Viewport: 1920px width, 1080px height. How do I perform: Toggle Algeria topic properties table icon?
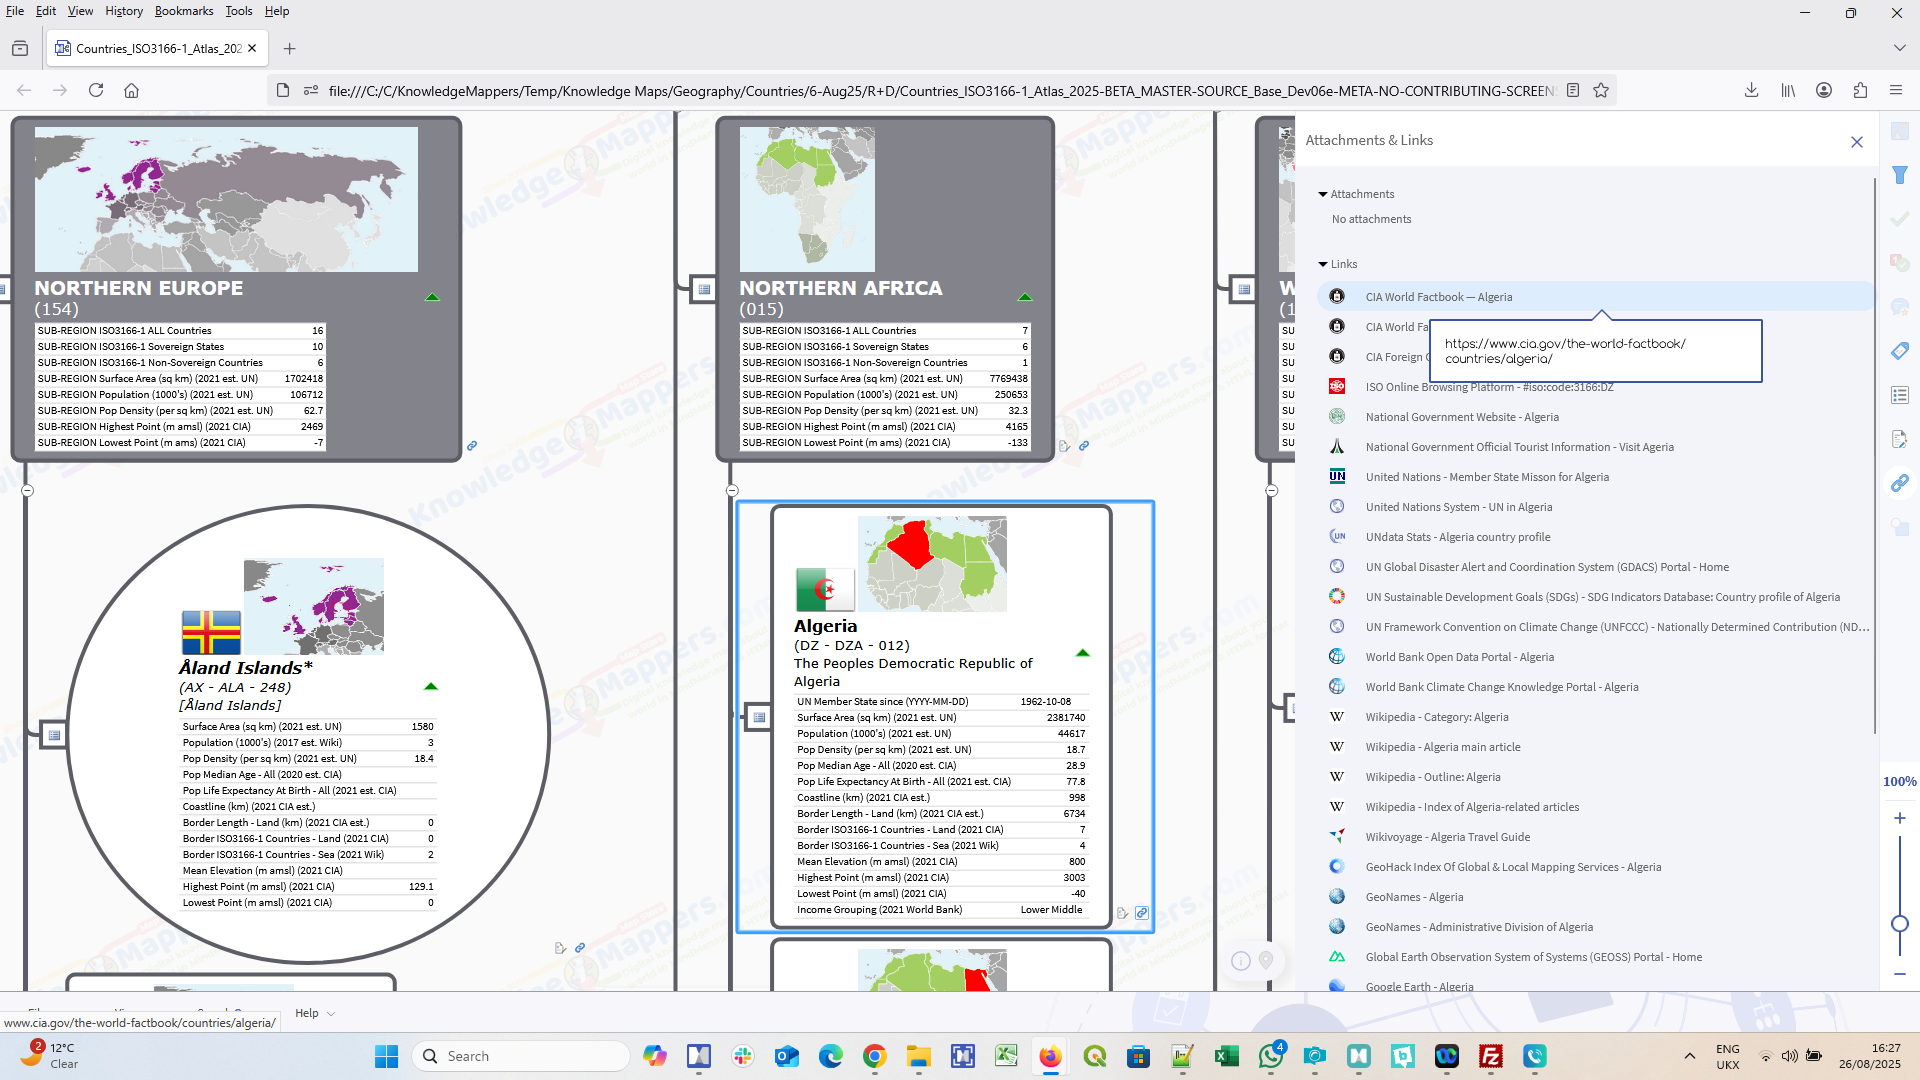coord(759,717)
